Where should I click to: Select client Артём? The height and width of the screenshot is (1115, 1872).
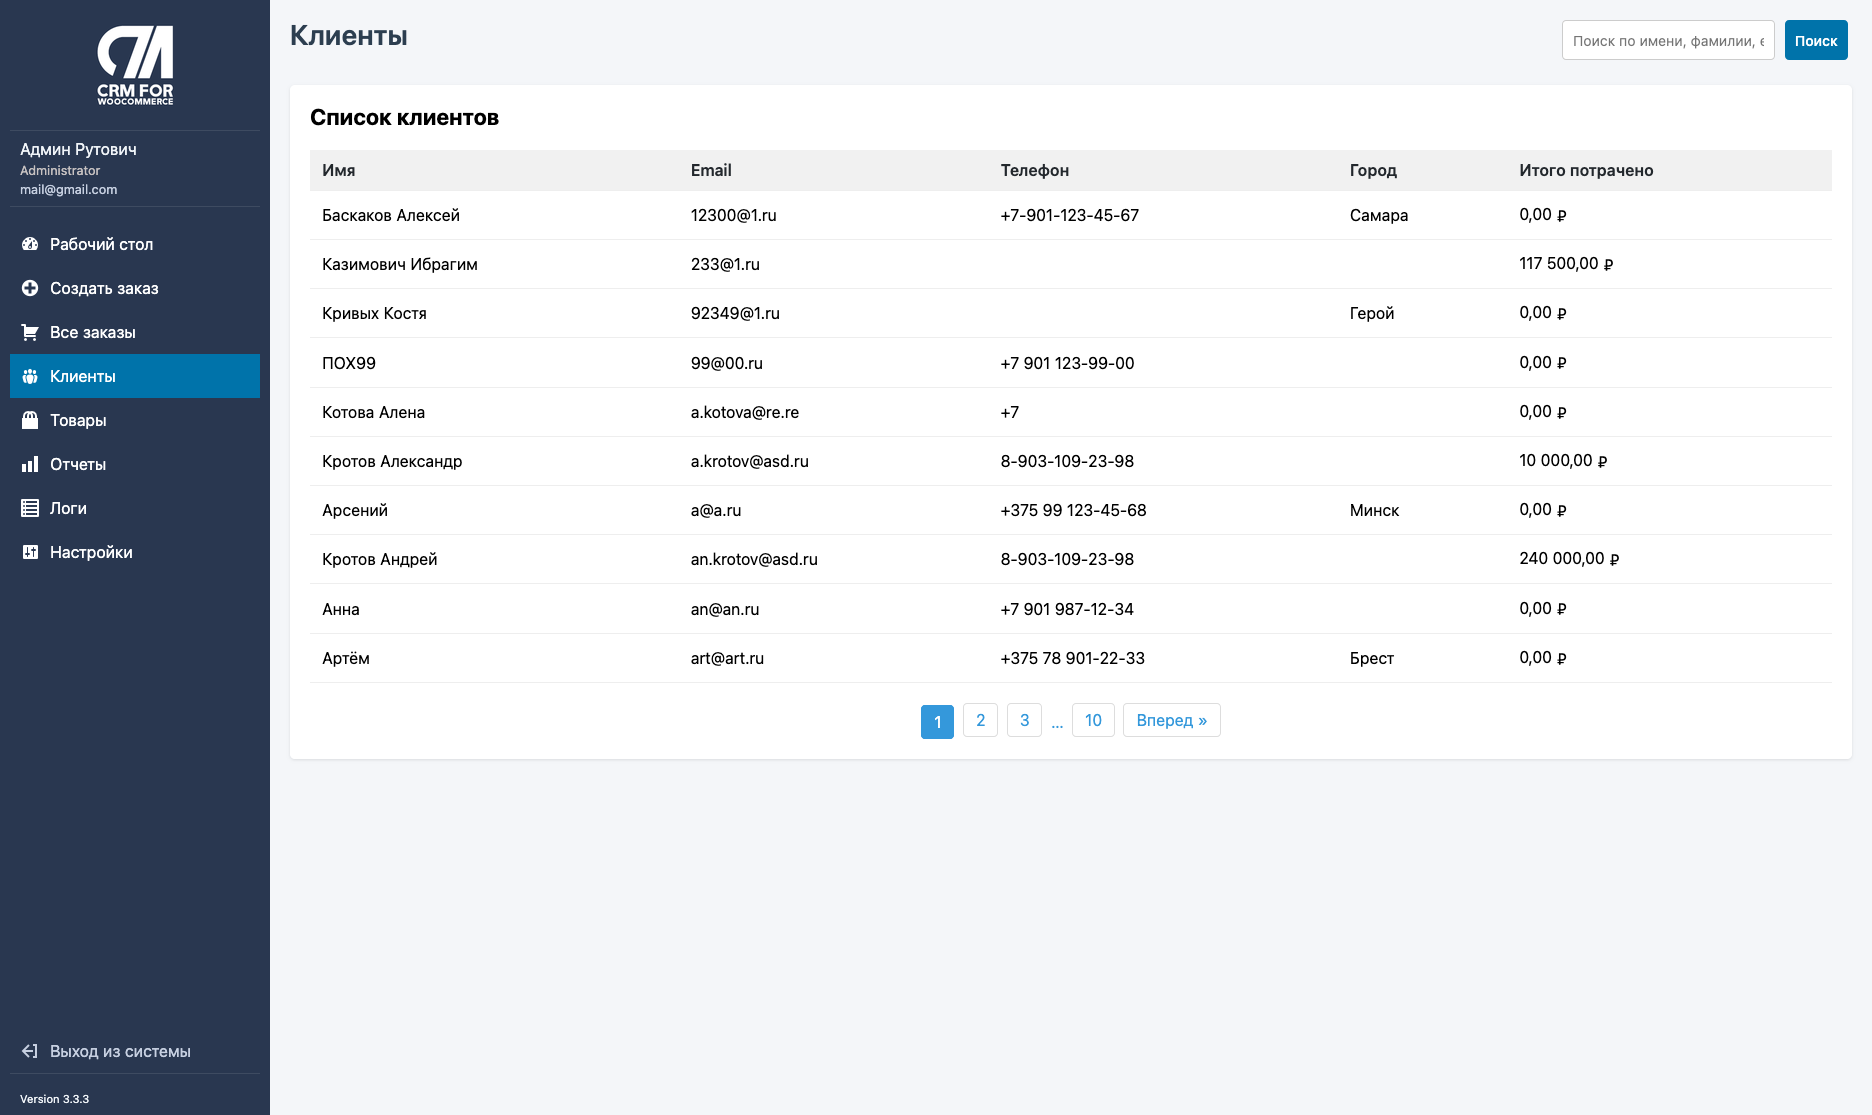[346, 658]
